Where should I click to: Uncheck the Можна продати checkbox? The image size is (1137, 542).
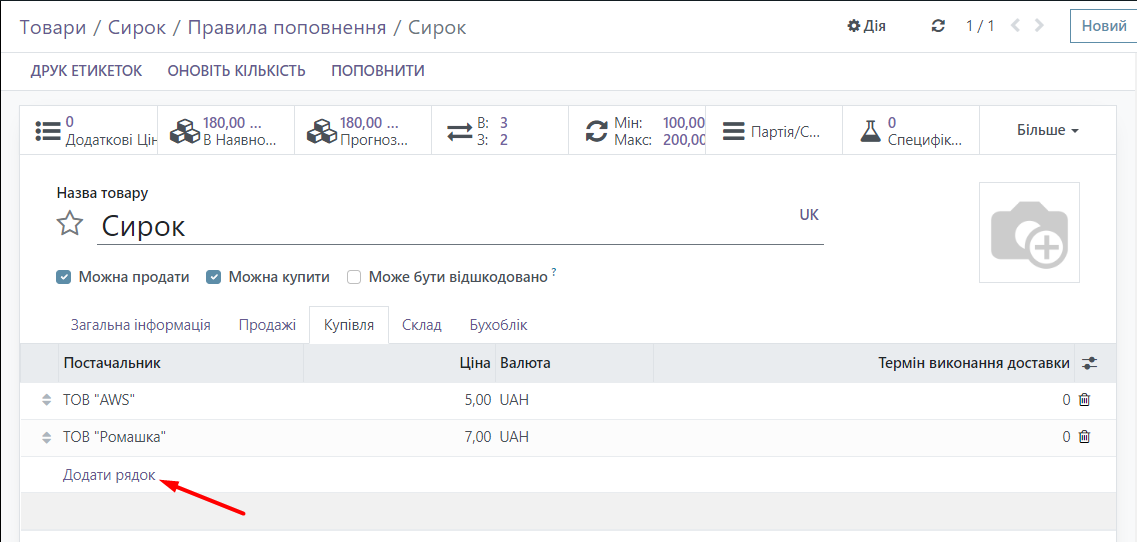tap(64, 277)
